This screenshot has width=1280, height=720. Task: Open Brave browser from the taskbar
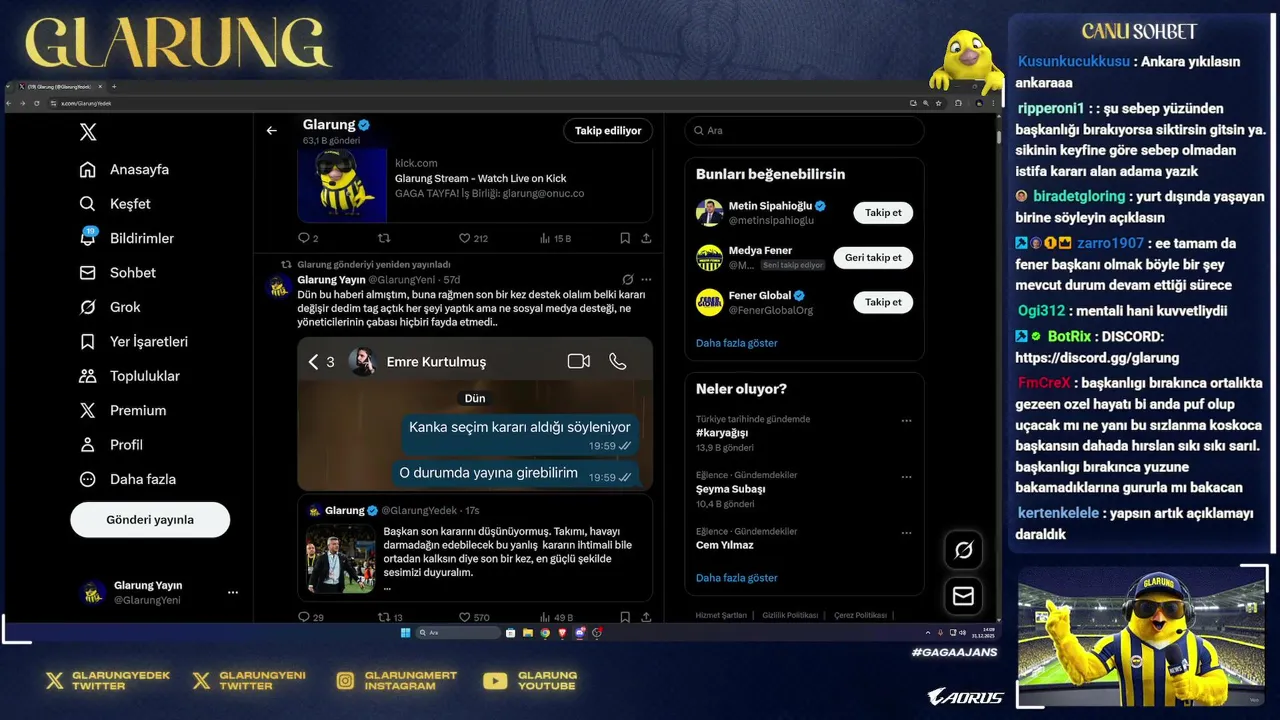[562, 633]
